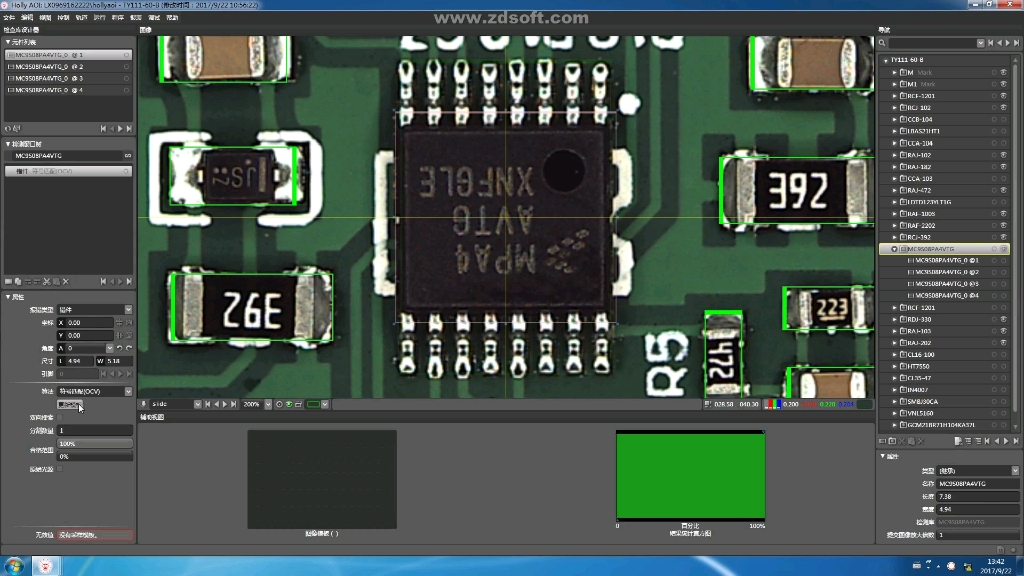Toggle the lowest checkbox in properties panel
The image size is (1024, 576).
coord(60,469)
